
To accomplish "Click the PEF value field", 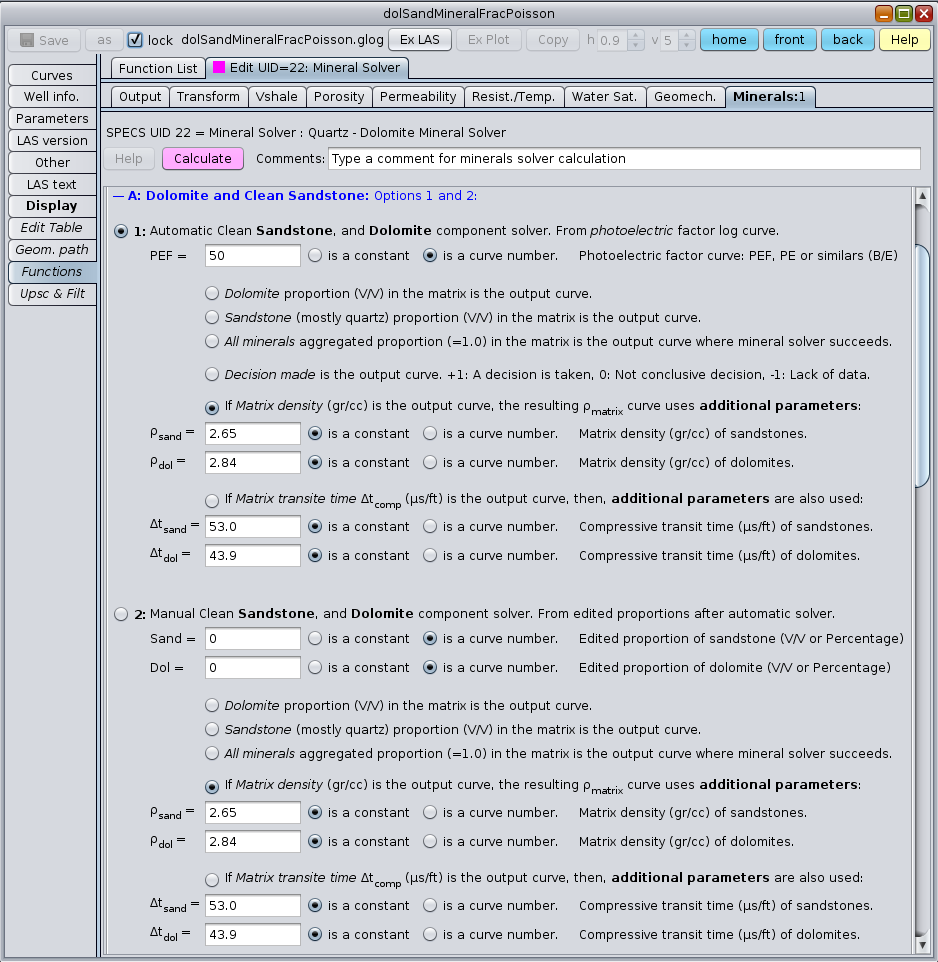I will 252,256.
